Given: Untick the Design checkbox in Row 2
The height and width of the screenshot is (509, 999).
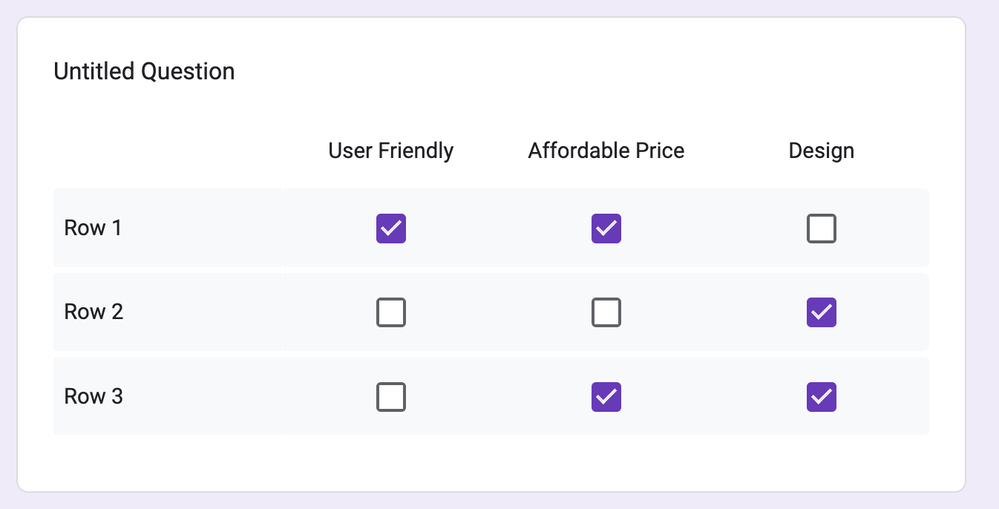Looking at the screenshot, I should coord(821,313).
